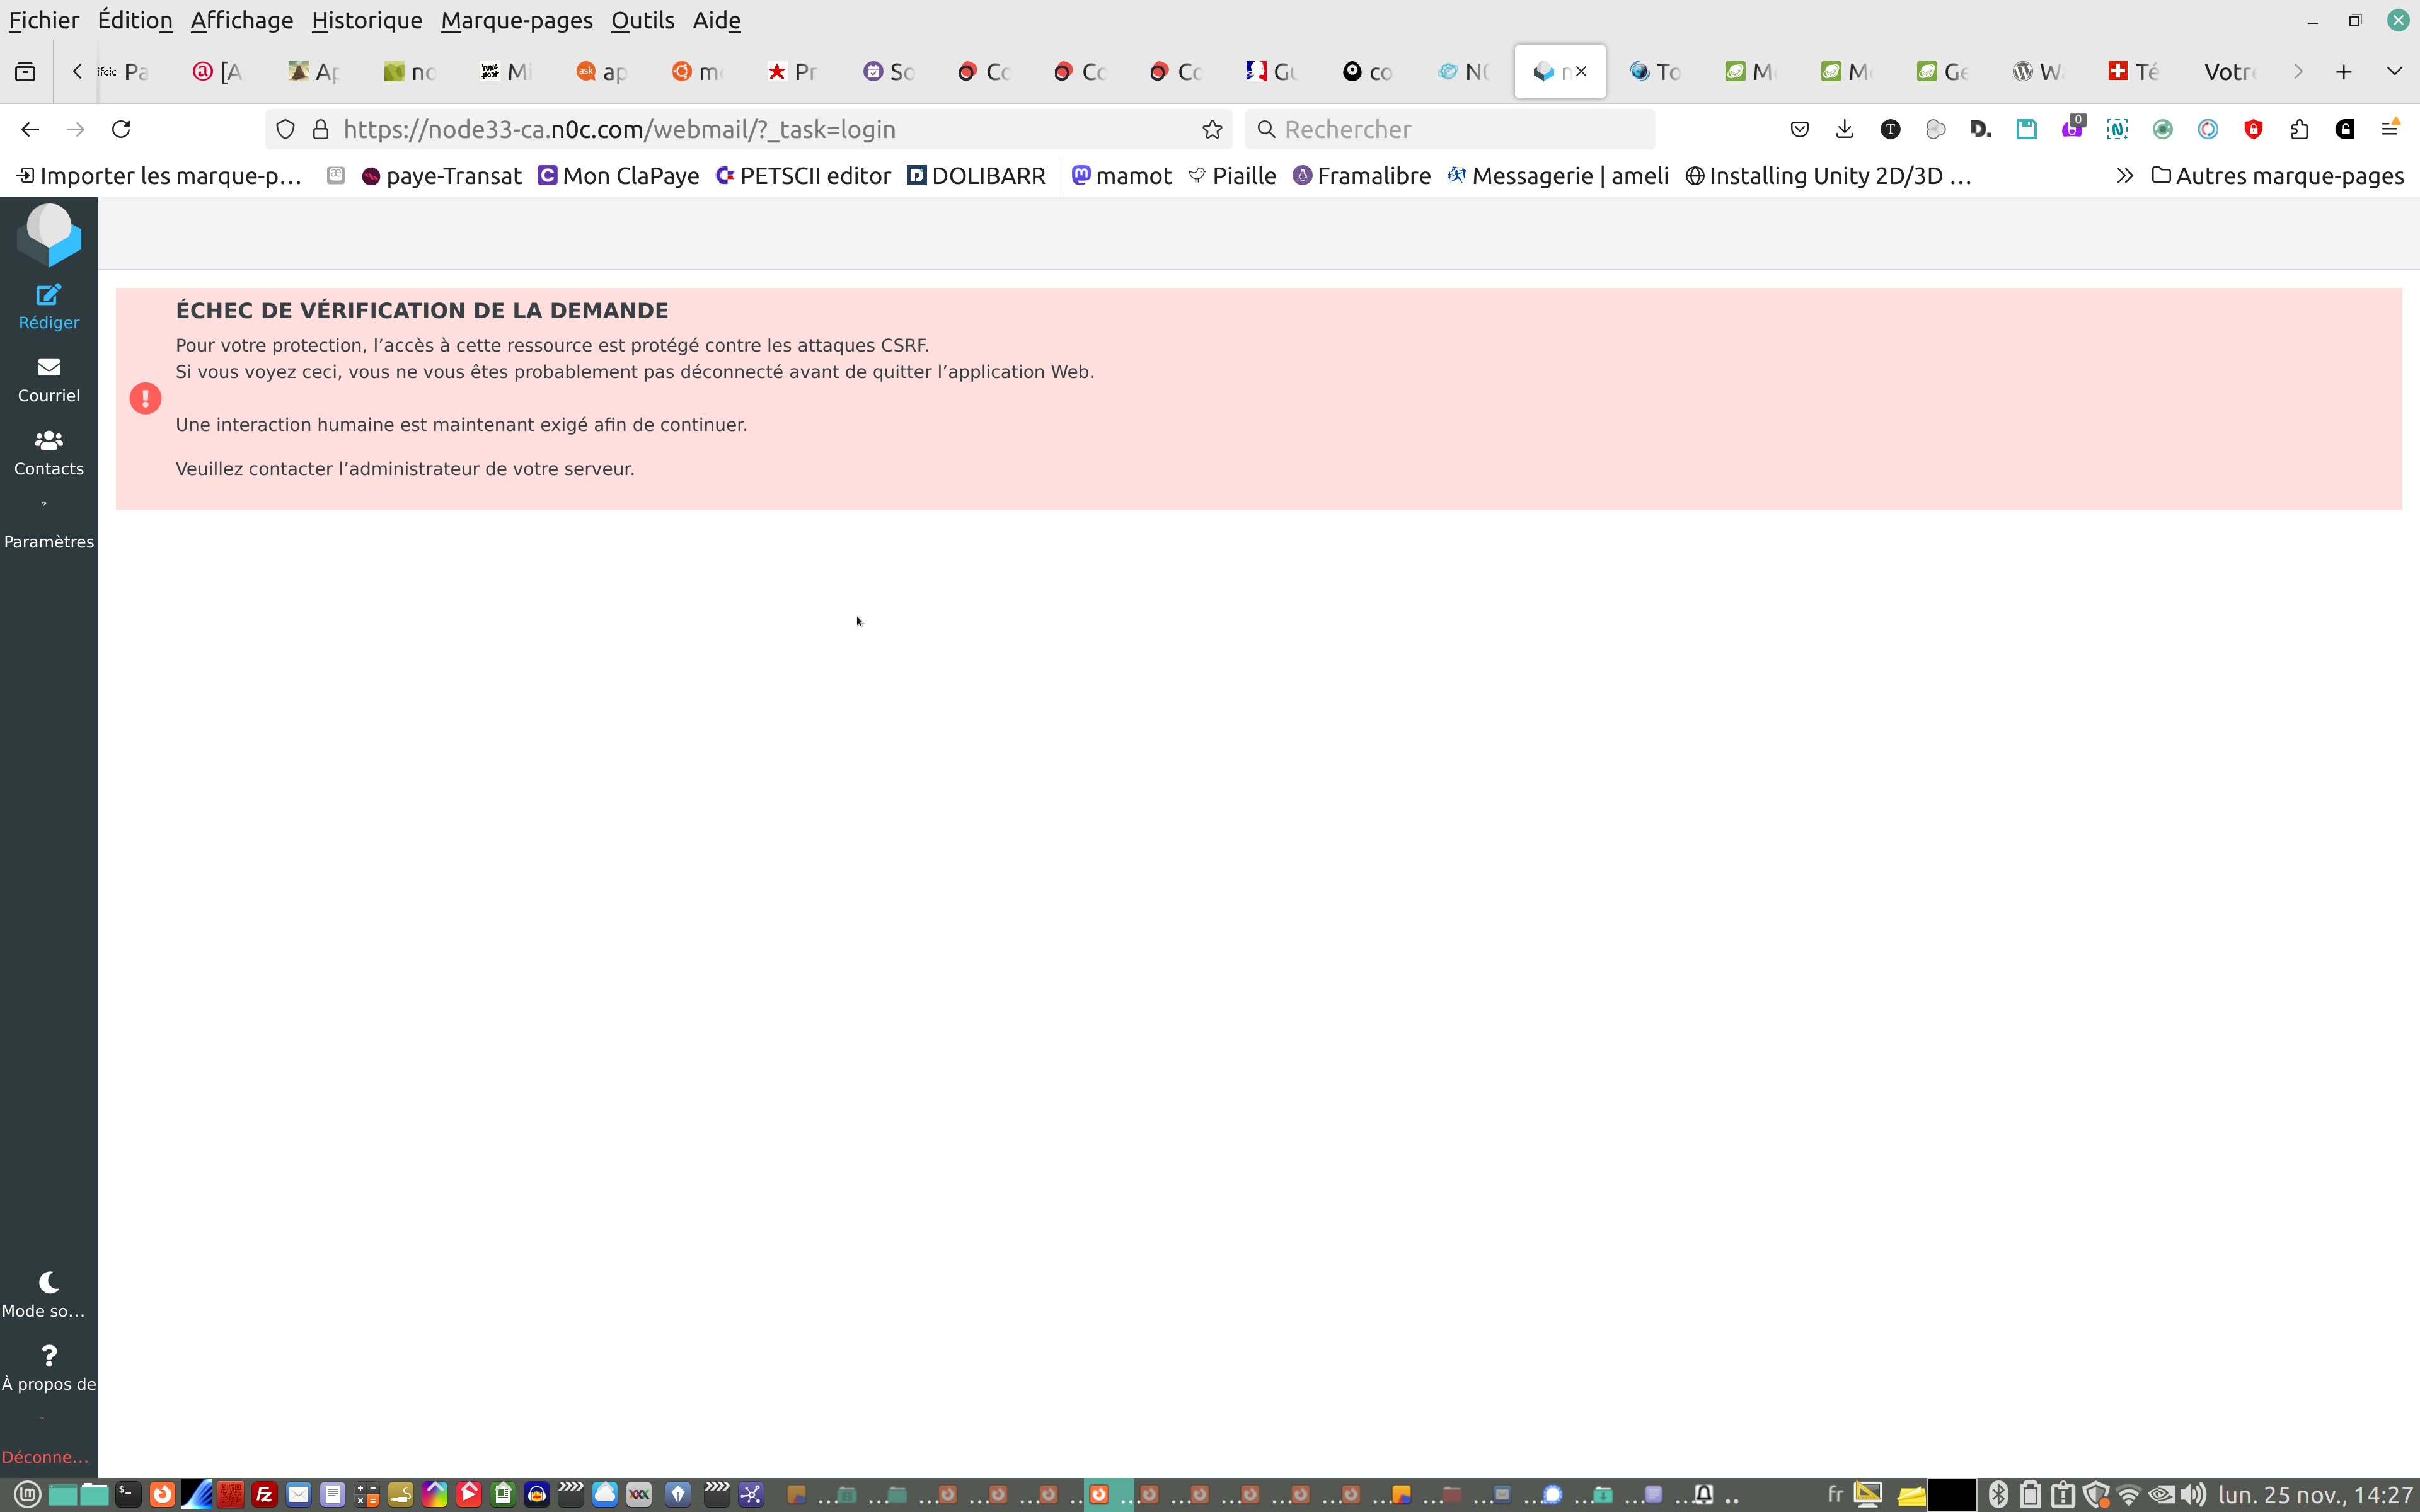Open the extensions puzzle icon
Image resolution: width=2420 pixels, height=1512 pixels.
coord(2299,129)
